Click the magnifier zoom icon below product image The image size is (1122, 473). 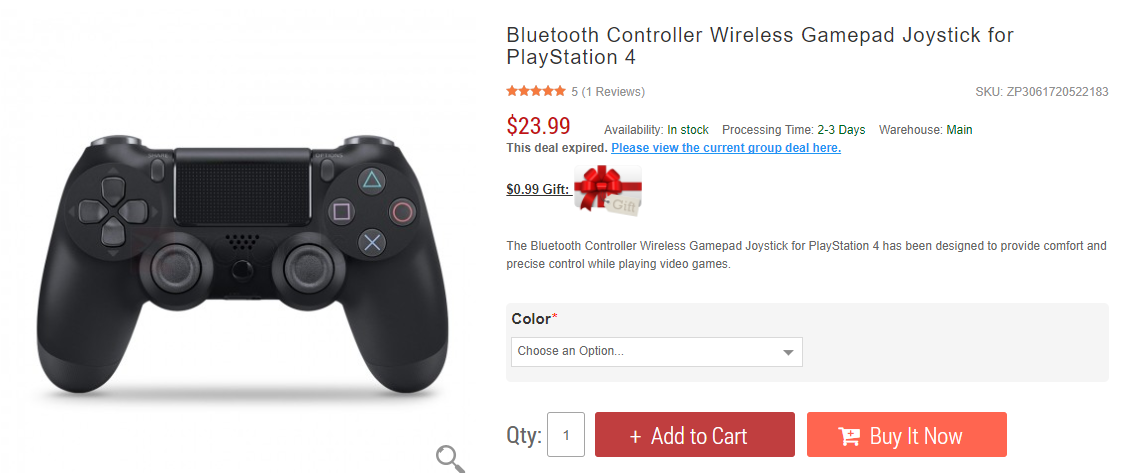(451, 458)
